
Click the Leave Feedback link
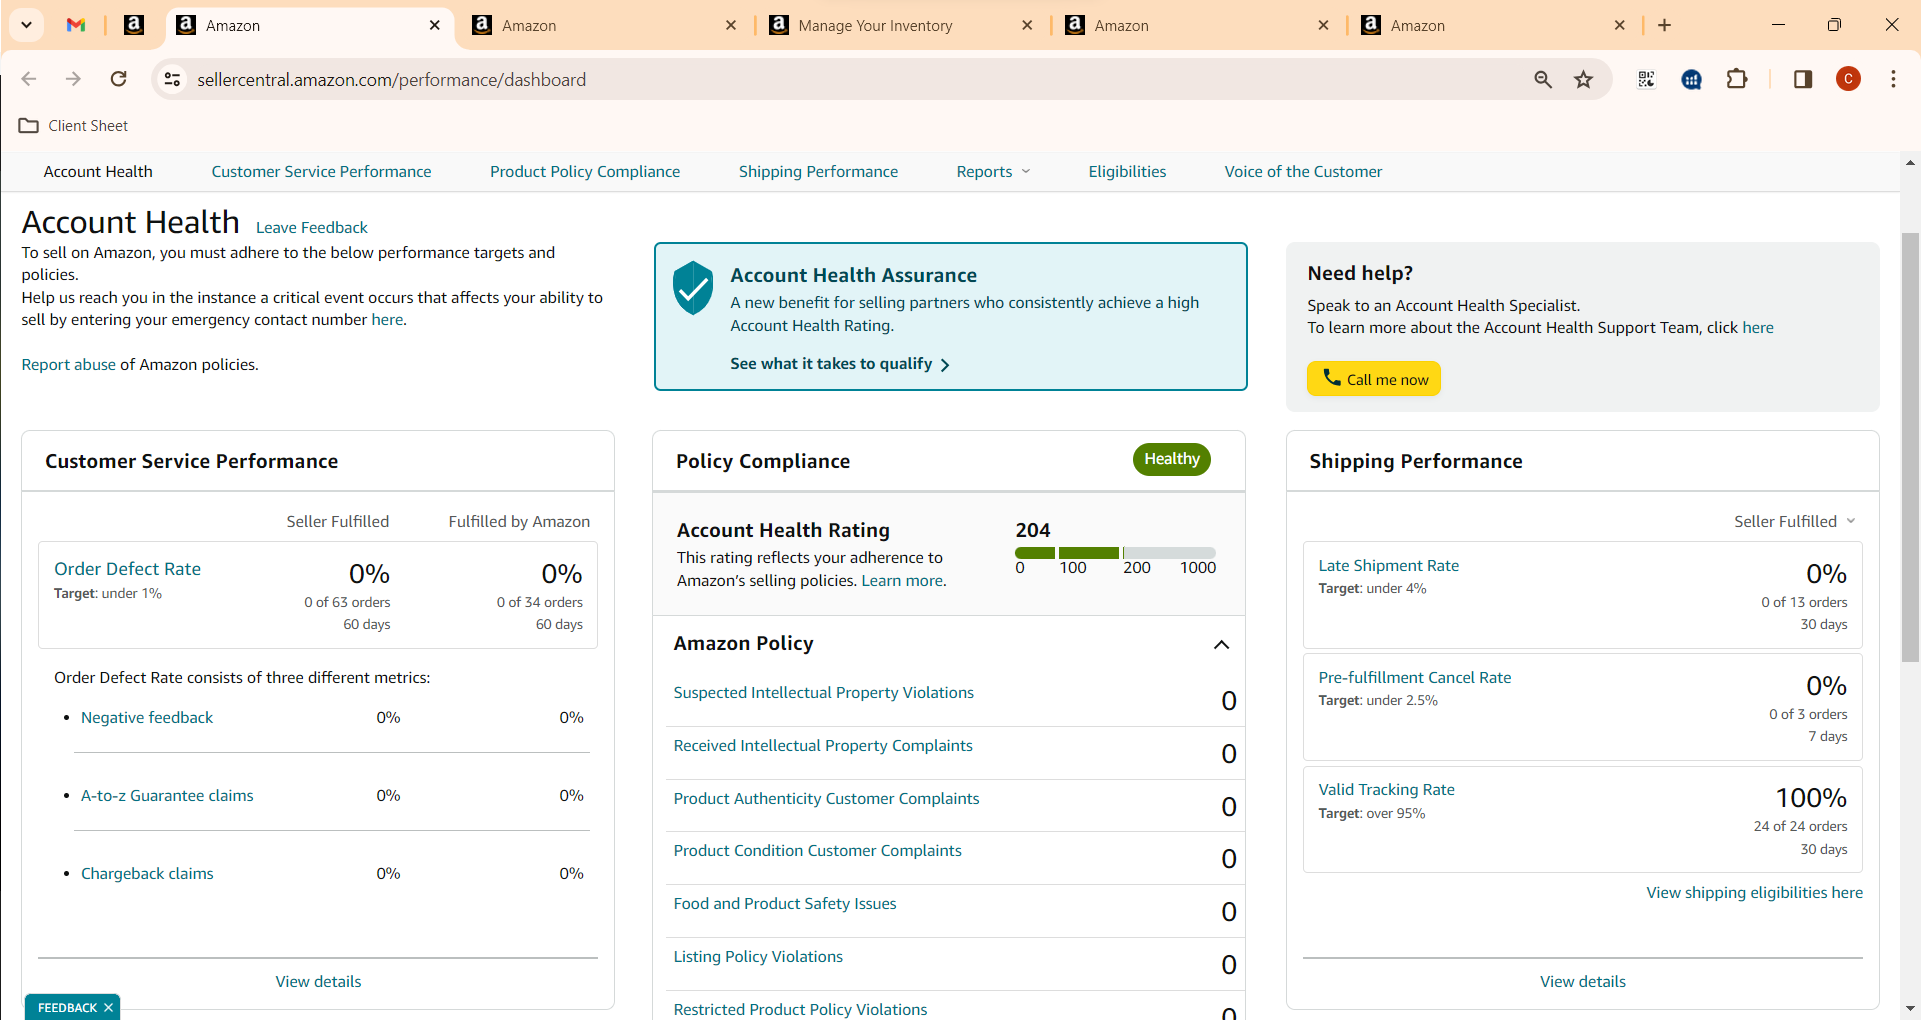312,228
